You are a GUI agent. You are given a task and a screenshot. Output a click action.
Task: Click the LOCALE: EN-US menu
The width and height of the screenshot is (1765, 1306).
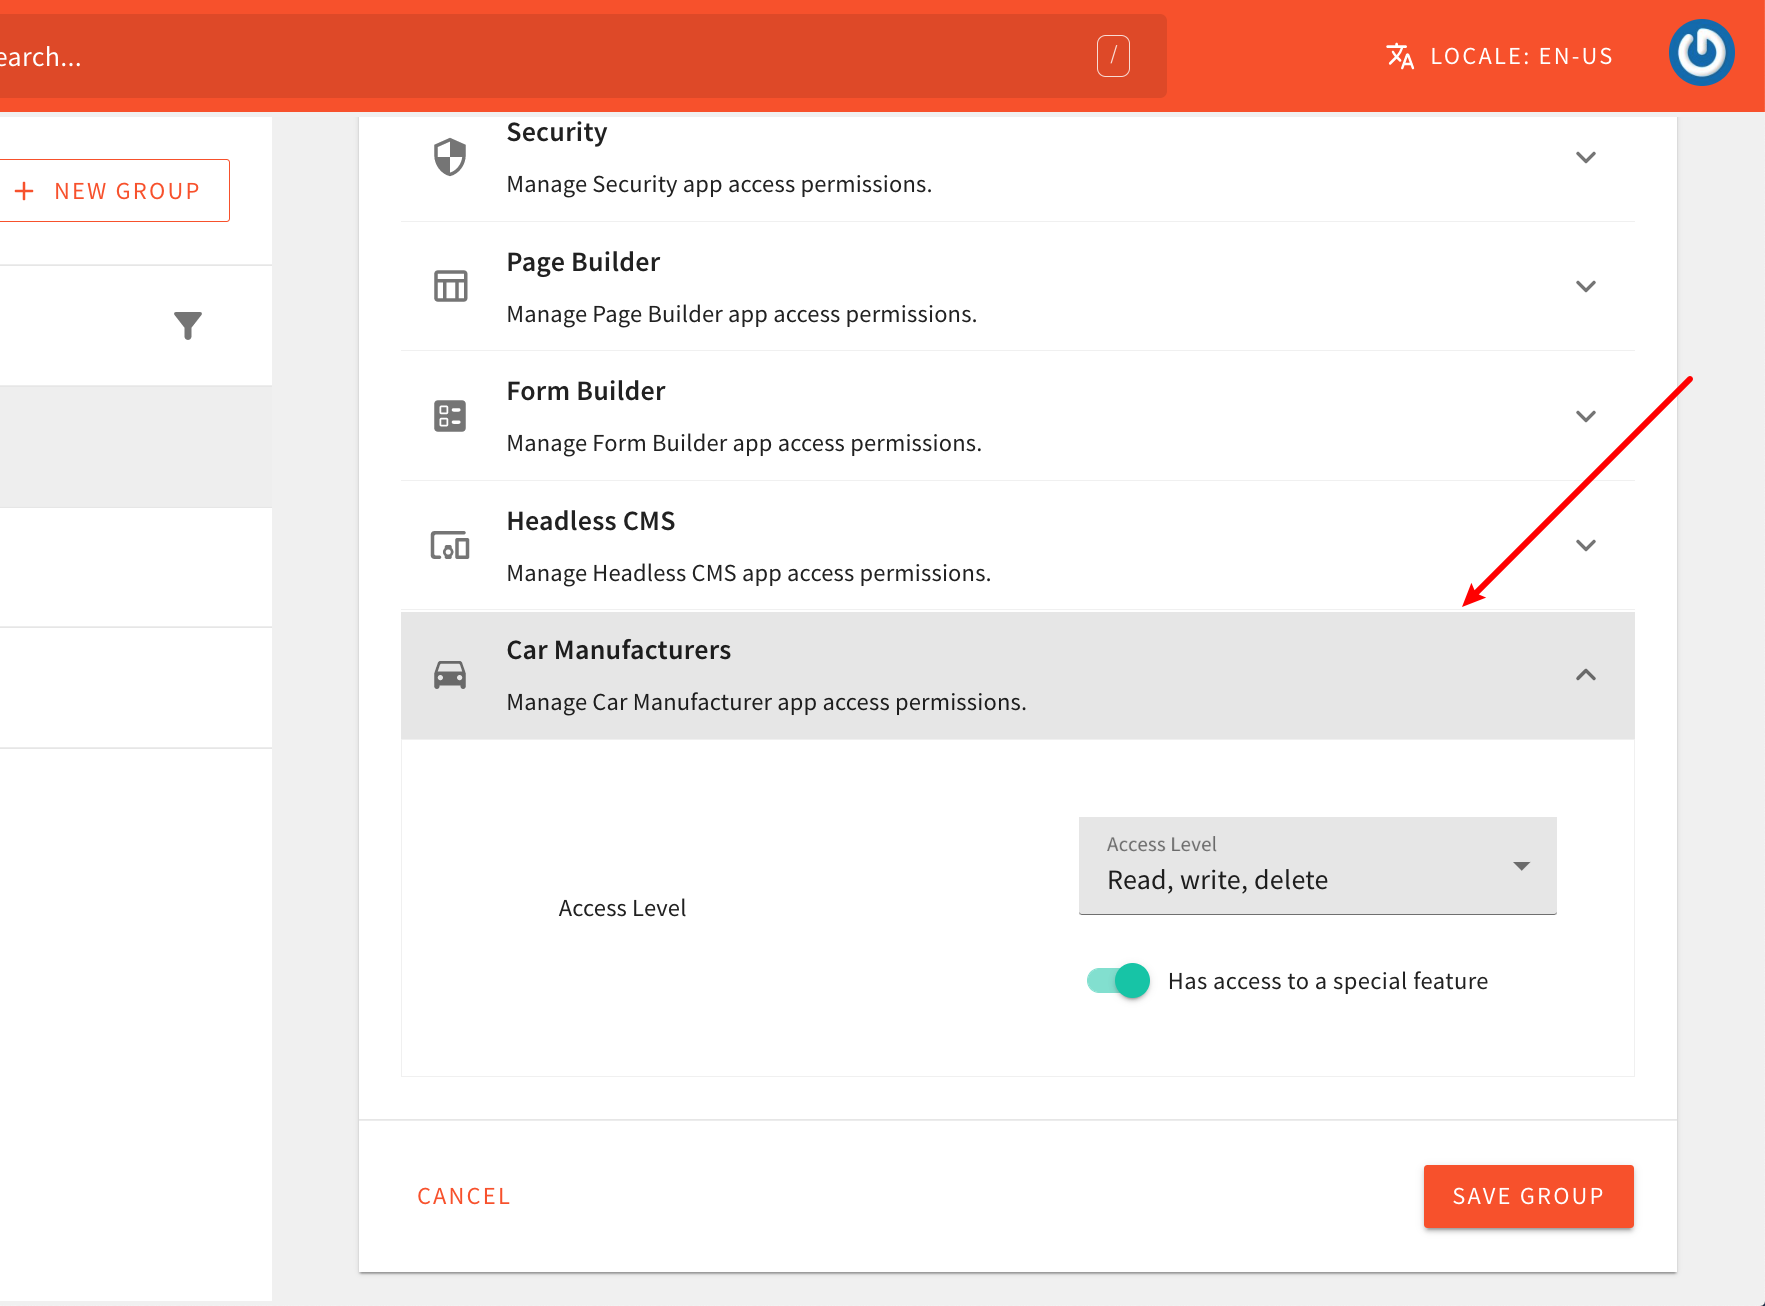tap(1521, 56)
